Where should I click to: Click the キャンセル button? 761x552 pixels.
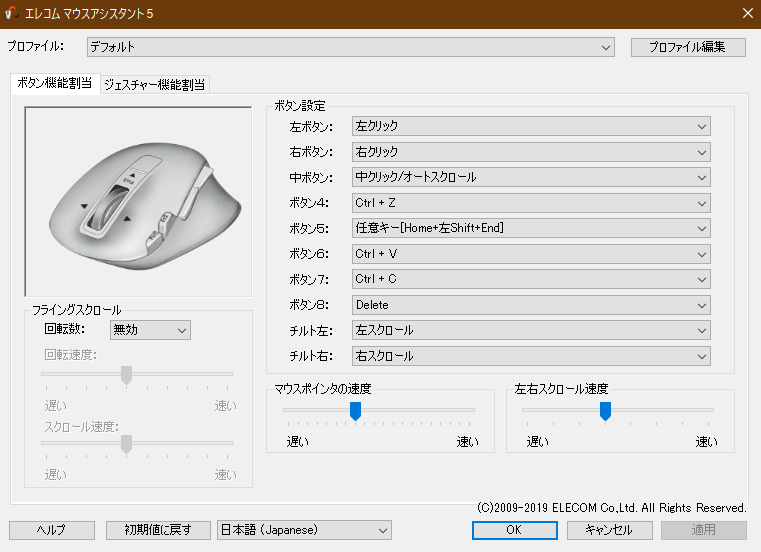(610, 530)
